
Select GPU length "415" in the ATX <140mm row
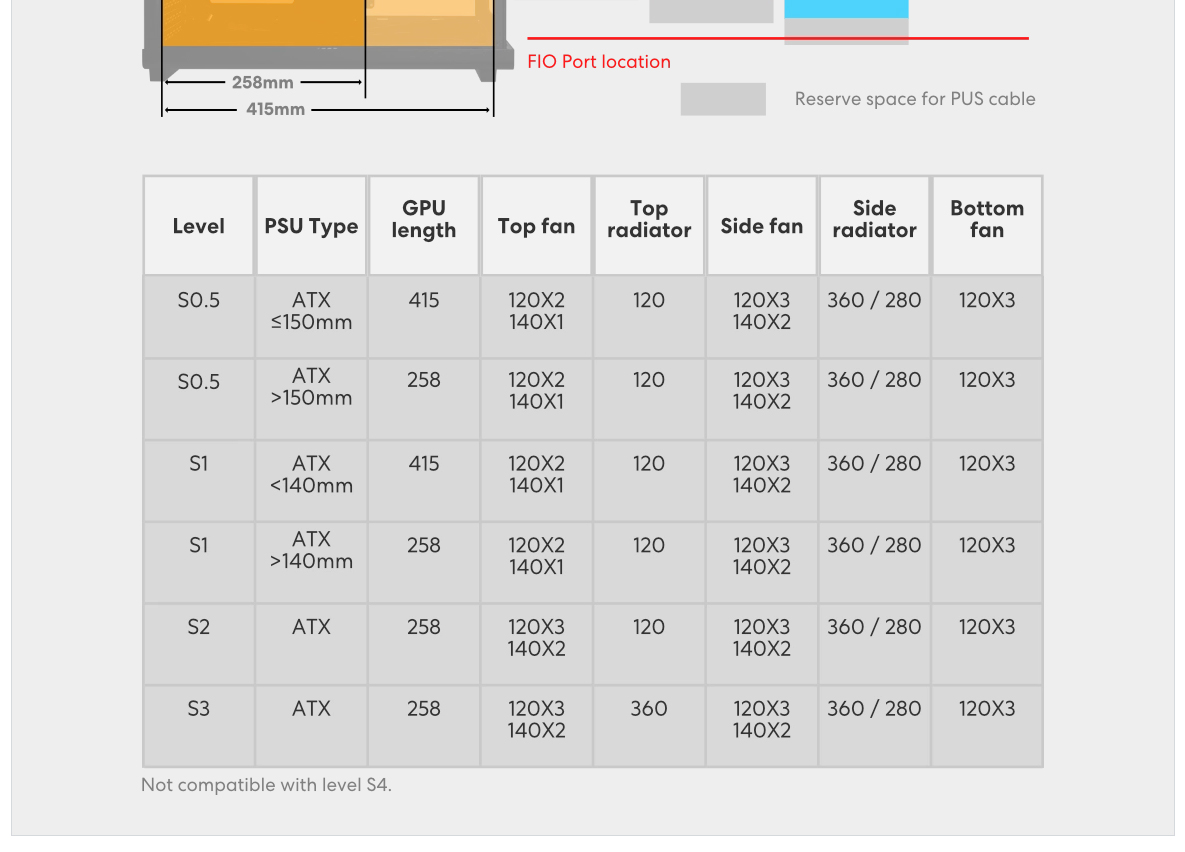coord(424,463)
